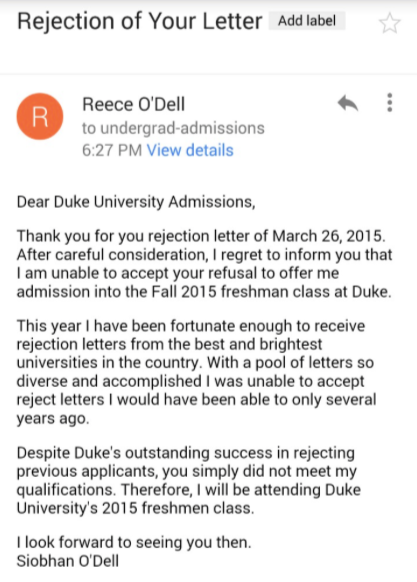The height and width of the screenshot is (582, 417).
Task: Click the line 'University's 2015 freshmen class.'
Action: click(136, 508)
